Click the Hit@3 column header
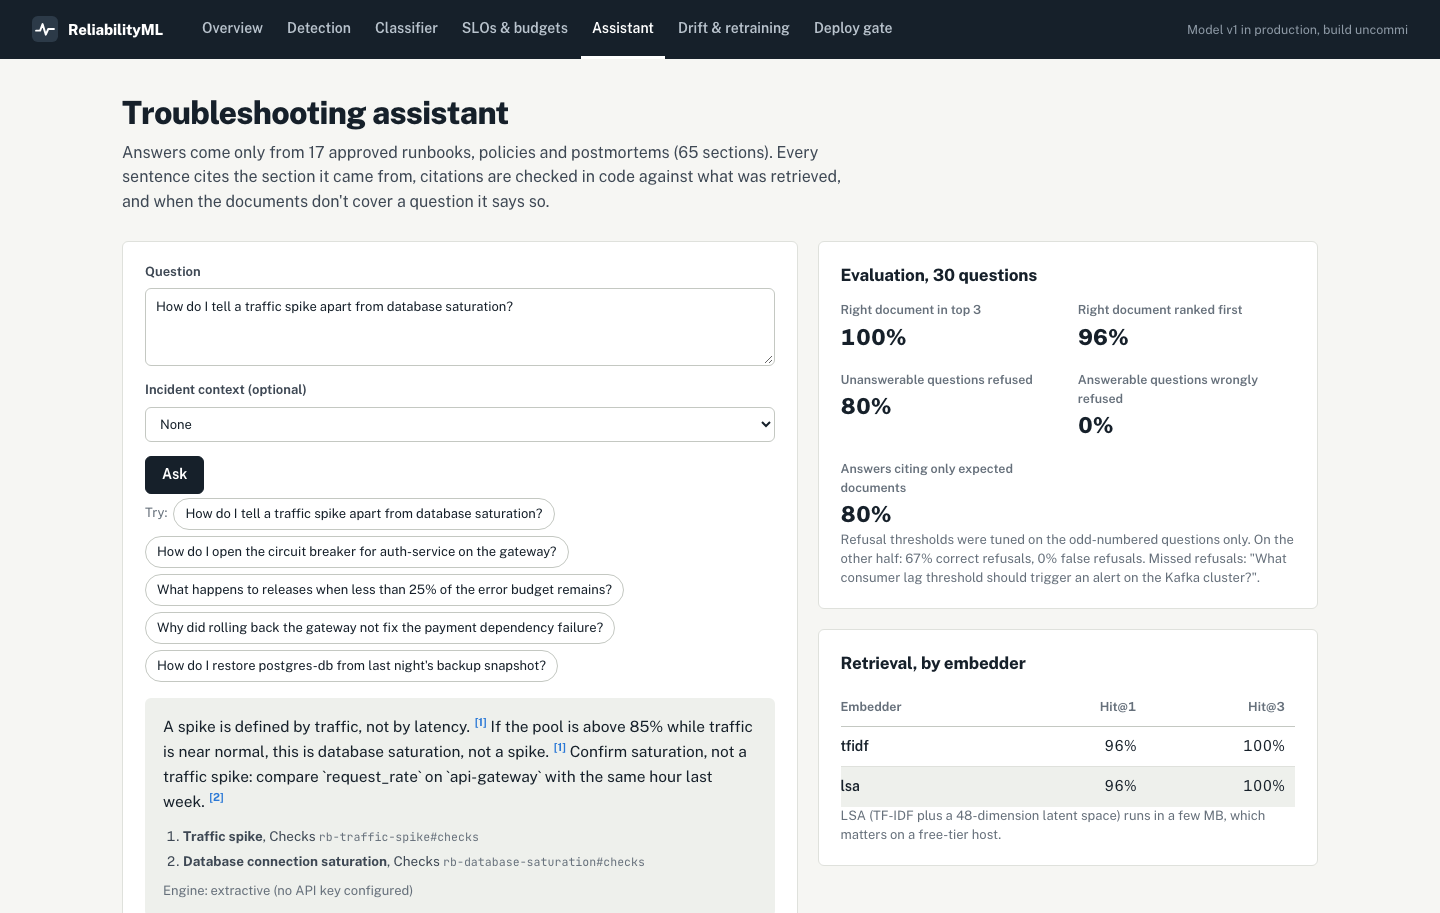Viewport: 1440px width, 913px height. pos(1266,706)
